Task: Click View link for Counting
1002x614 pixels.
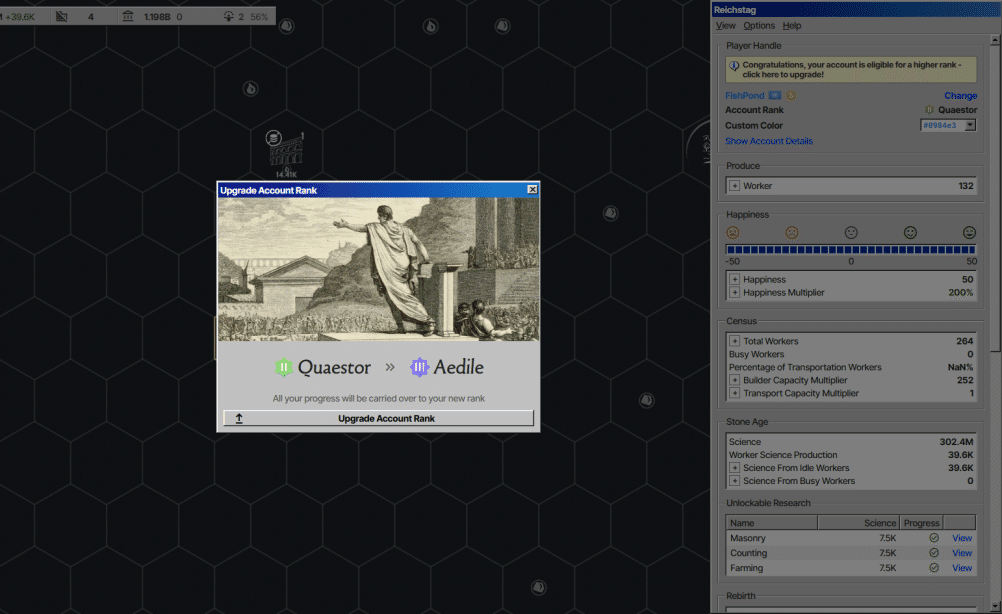Action: [962, 553]
